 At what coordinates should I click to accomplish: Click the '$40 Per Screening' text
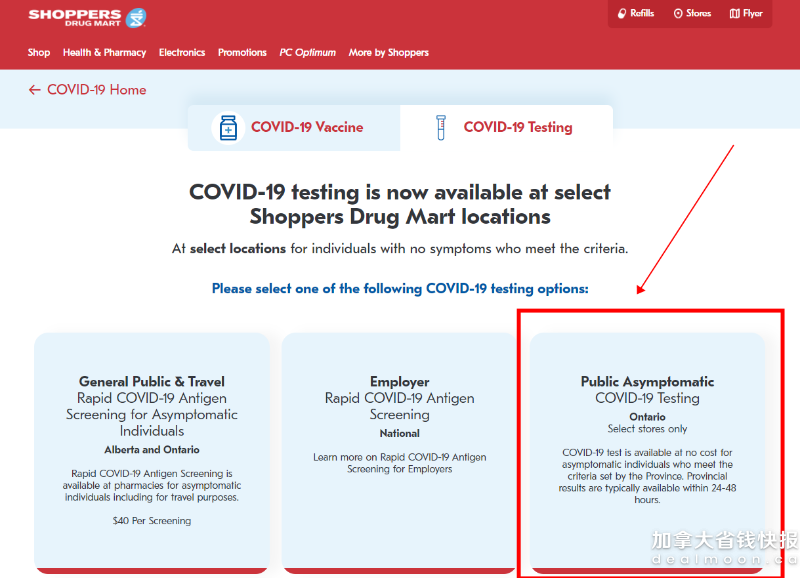(x=152, y=521)
